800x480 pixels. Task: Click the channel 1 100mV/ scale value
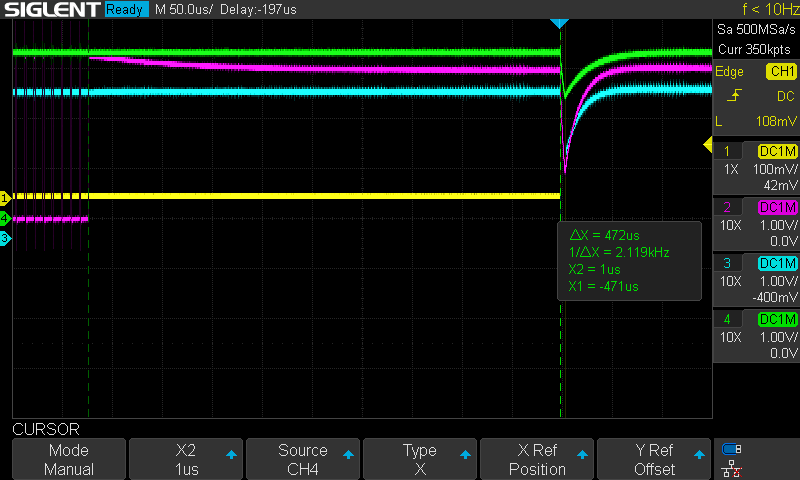click(x=775, y=169)
